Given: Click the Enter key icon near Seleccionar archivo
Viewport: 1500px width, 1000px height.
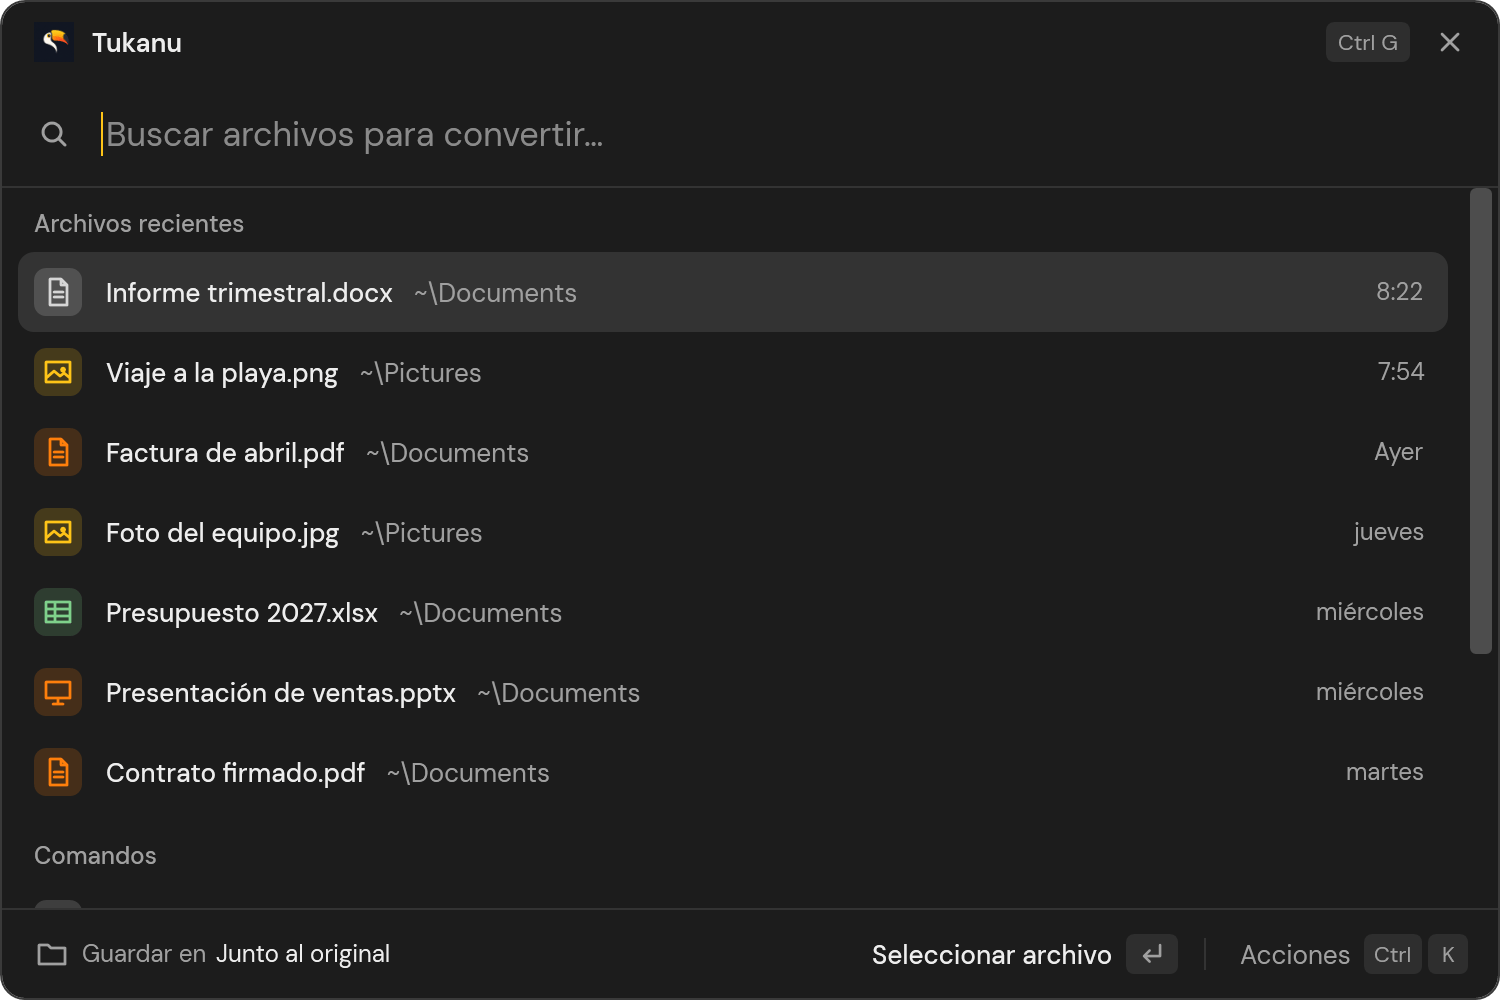Looking at the screenshot, I should [x=1152, y=954].
